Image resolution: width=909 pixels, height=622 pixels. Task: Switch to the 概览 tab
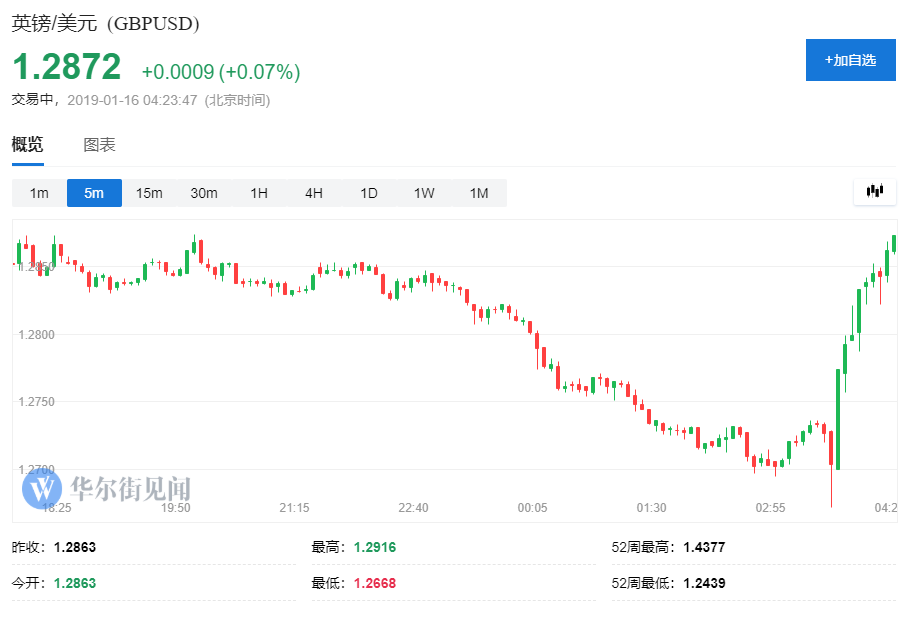pyautogui.click(x=28, y=145)
